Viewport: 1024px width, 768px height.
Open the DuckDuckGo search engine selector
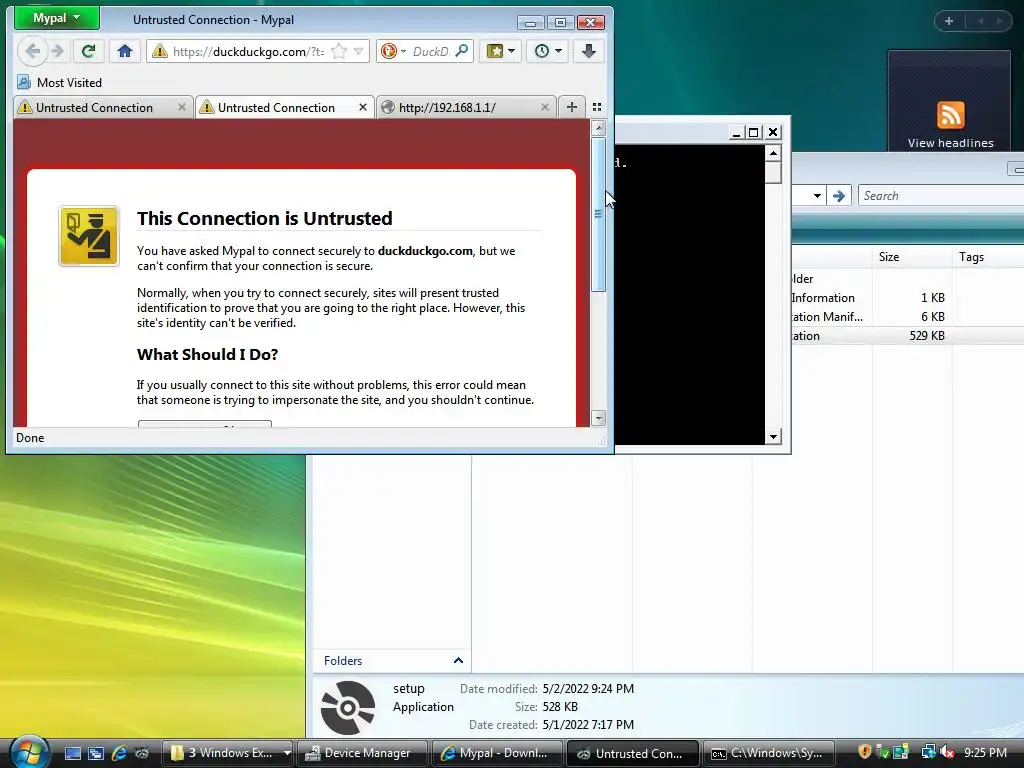393,51
